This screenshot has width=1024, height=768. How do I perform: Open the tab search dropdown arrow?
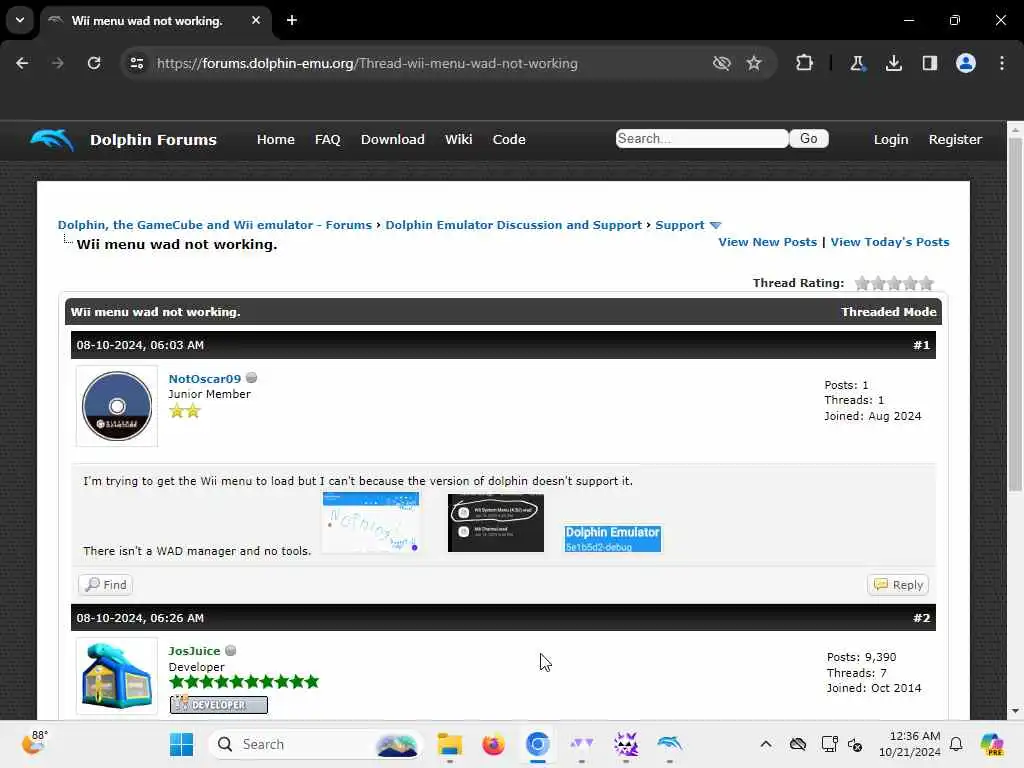pyautogui.click(x=20, y=20)
